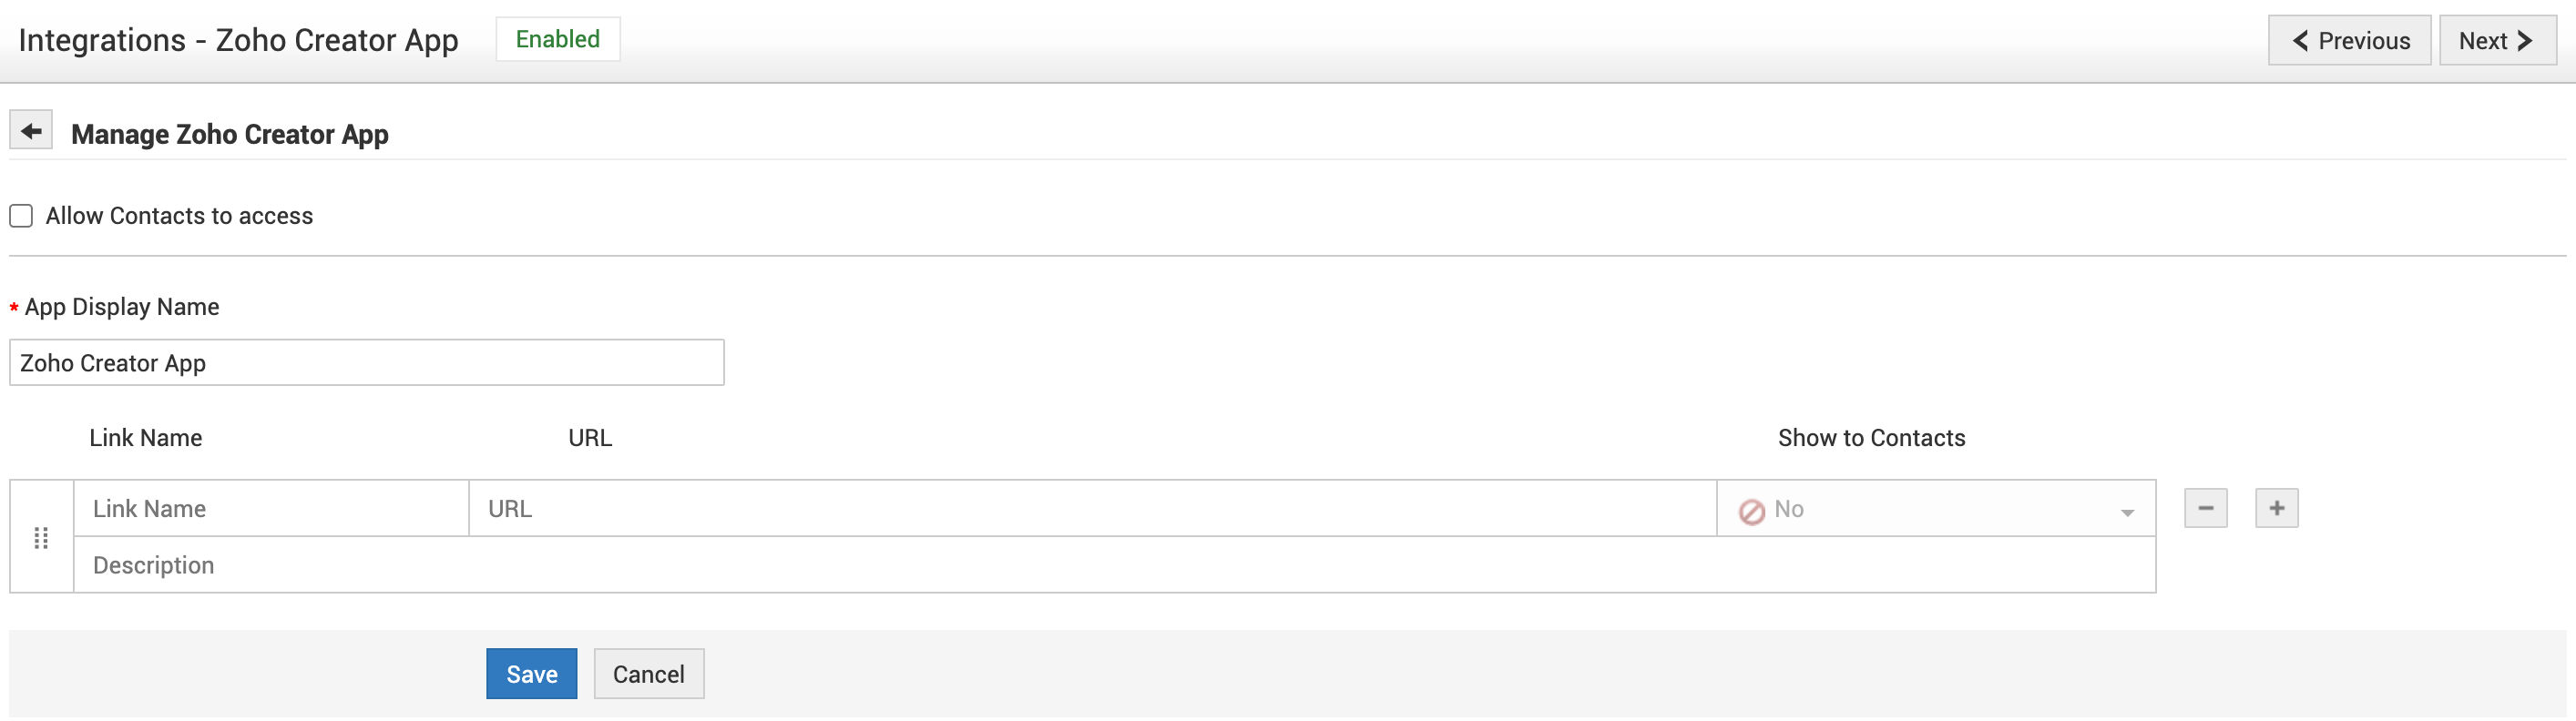The width and height of the screenshot is (2576, 721).
Task: Click the Allow Contacts to access label text
Action: pyautogui.click(x=179, y=216)
